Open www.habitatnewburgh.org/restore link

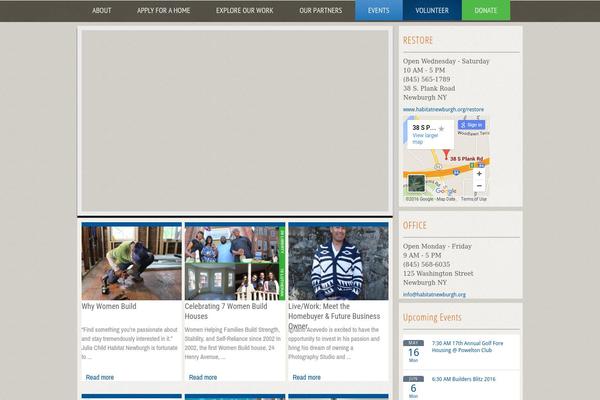point(443,109)
